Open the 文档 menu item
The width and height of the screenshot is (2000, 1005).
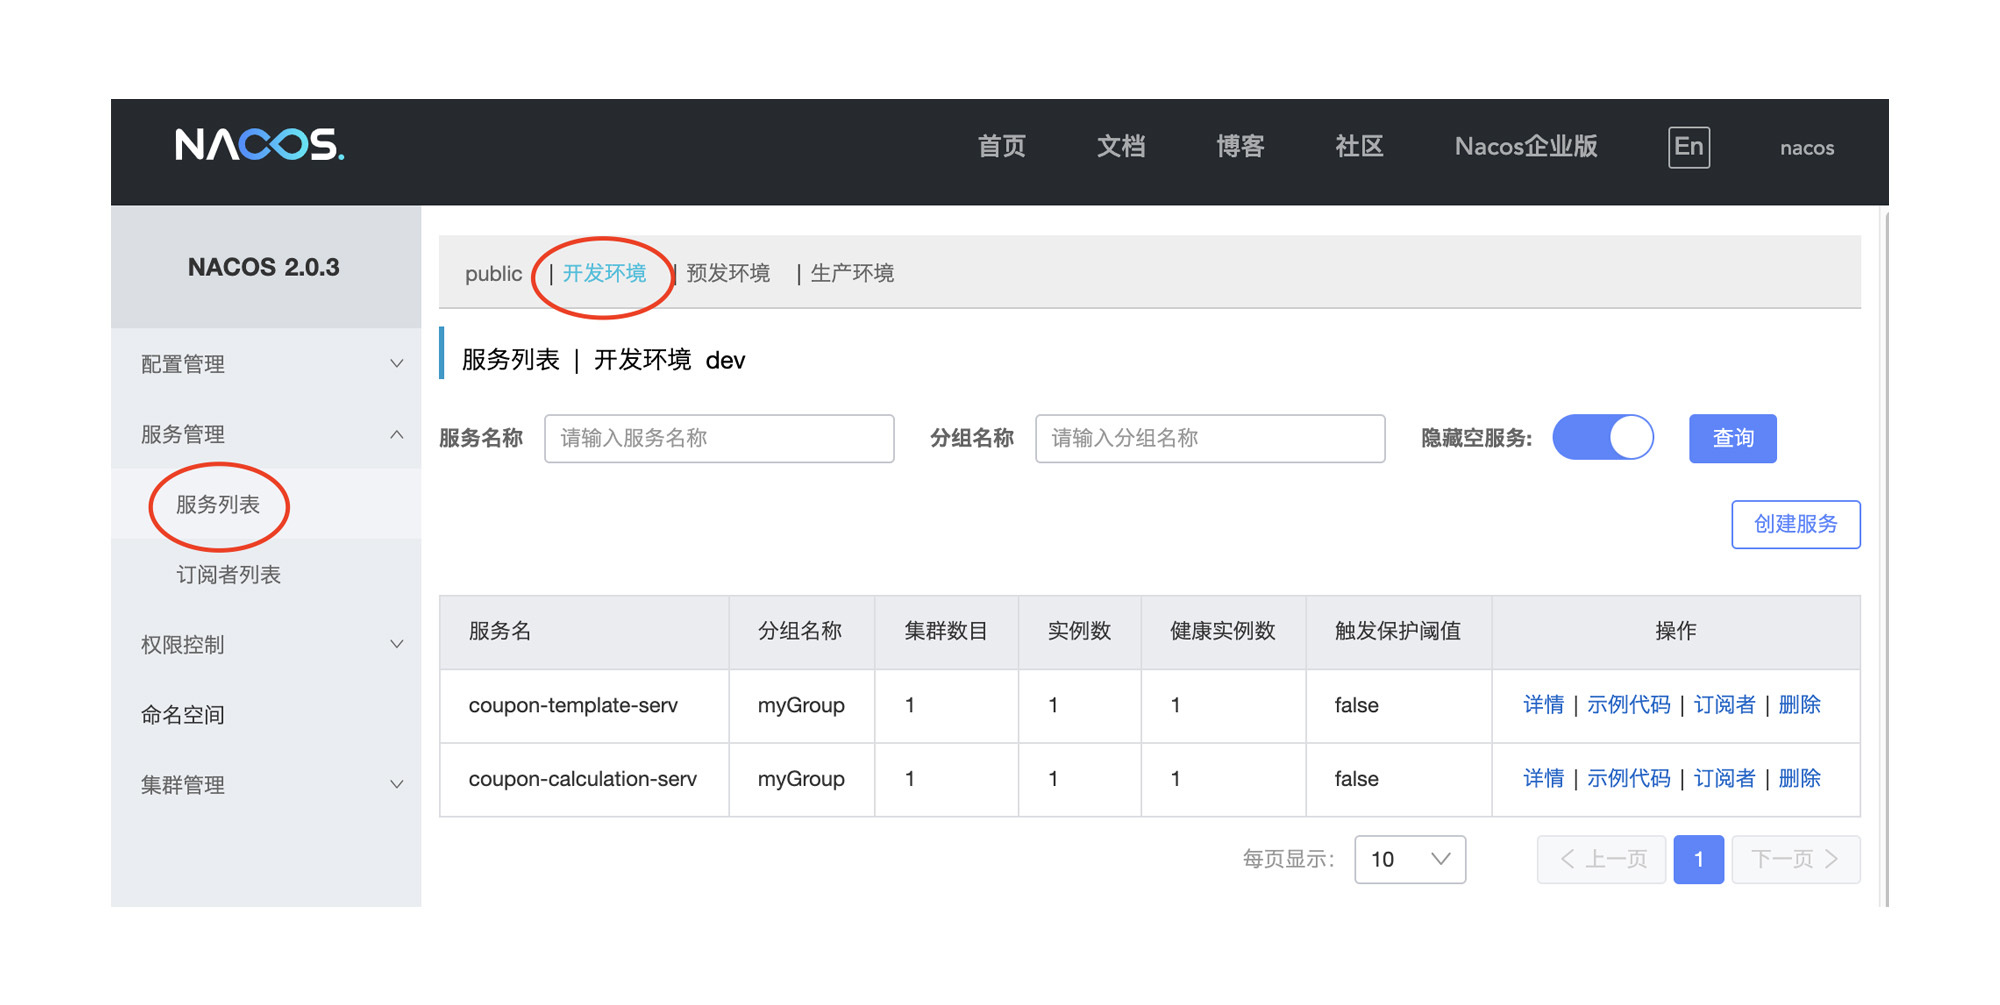(x=1120, y=147)
